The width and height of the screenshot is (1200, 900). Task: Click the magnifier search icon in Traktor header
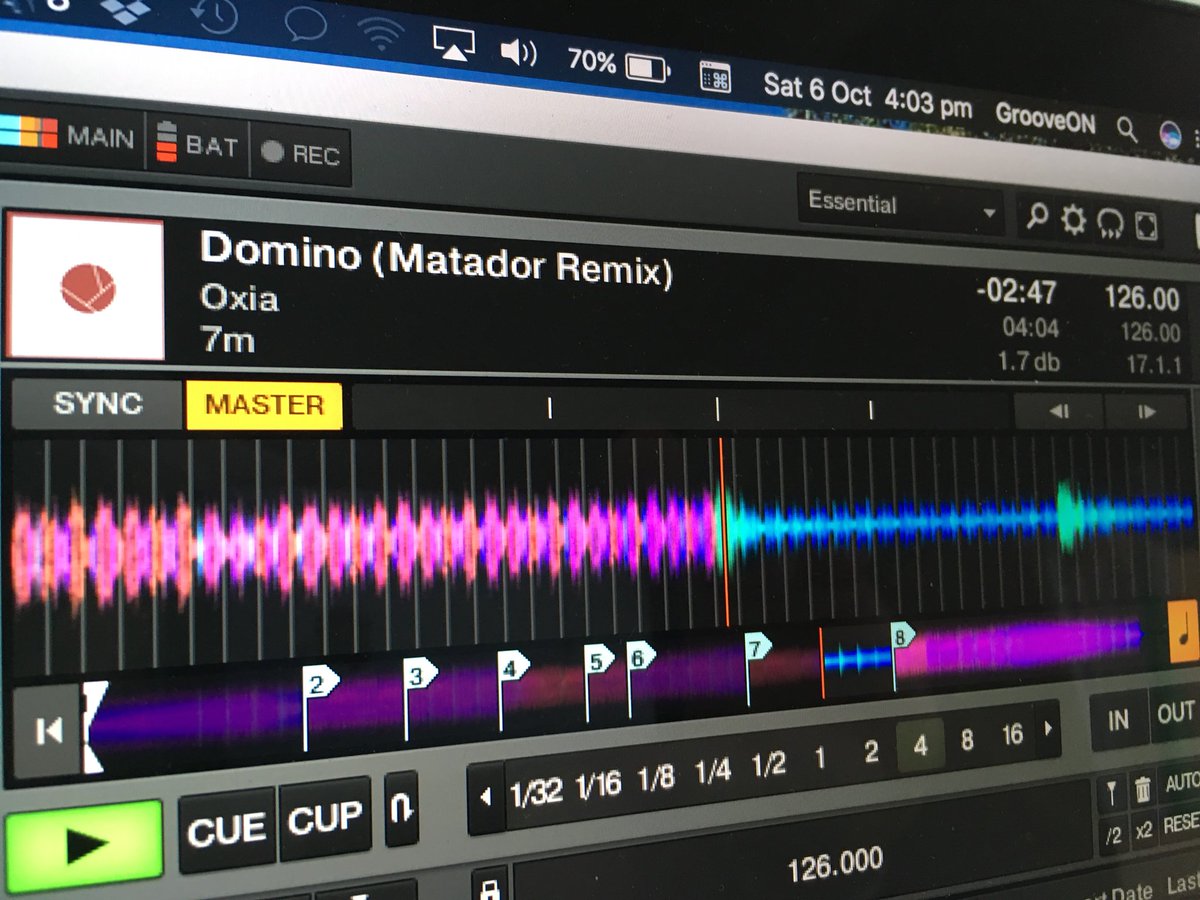[x=1038, y=217]
